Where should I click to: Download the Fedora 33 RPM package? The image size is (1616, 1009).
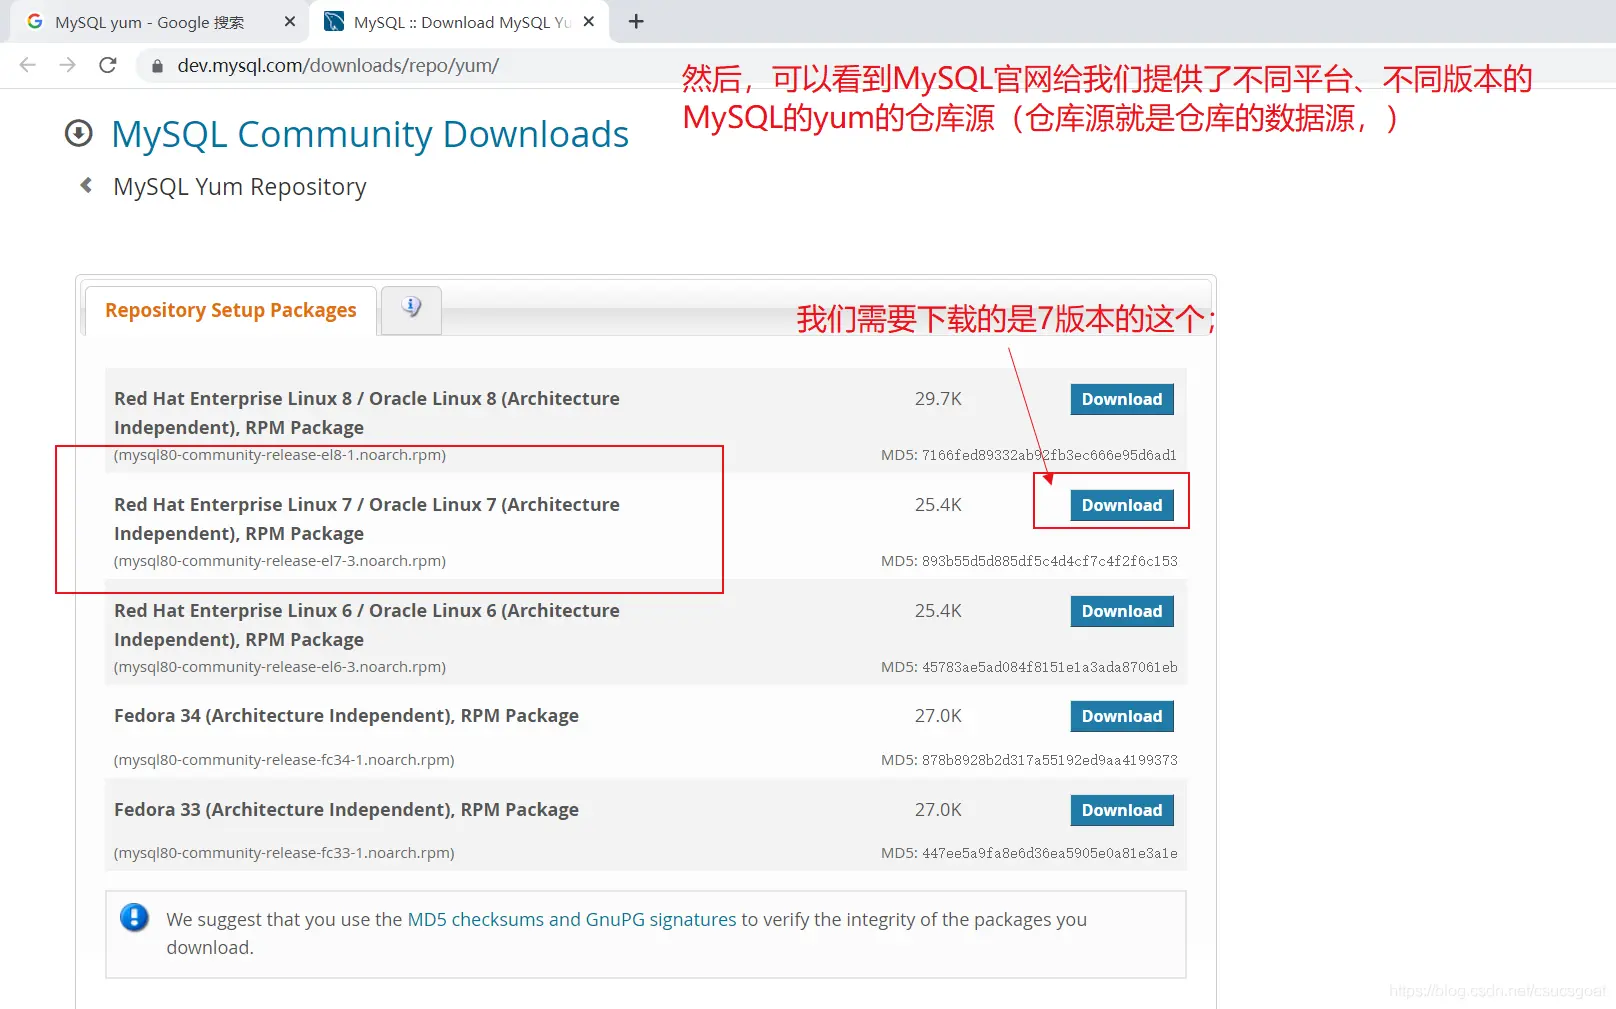(1122, 810)
